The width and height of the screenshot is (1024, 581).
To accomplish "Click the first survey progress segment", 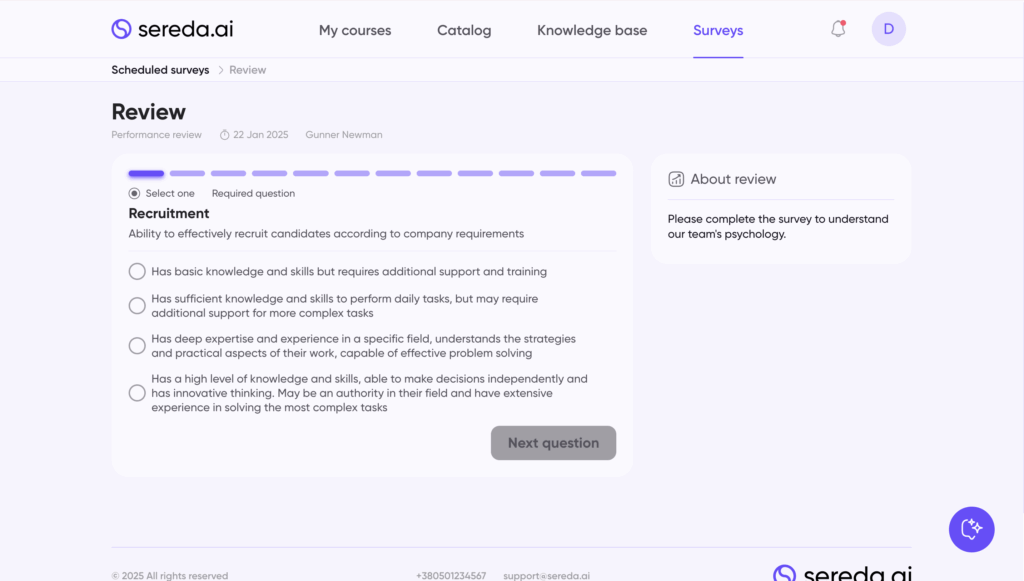I will click(x=146, y=173).
